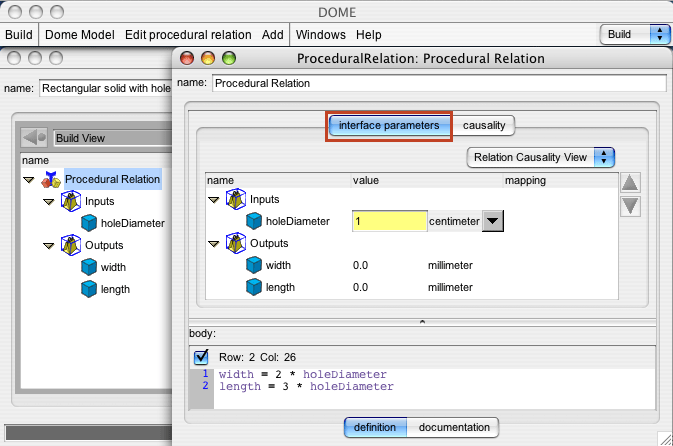Select 'width' label in Build View tree
673x446 pixels.
(x=113, y=267)
